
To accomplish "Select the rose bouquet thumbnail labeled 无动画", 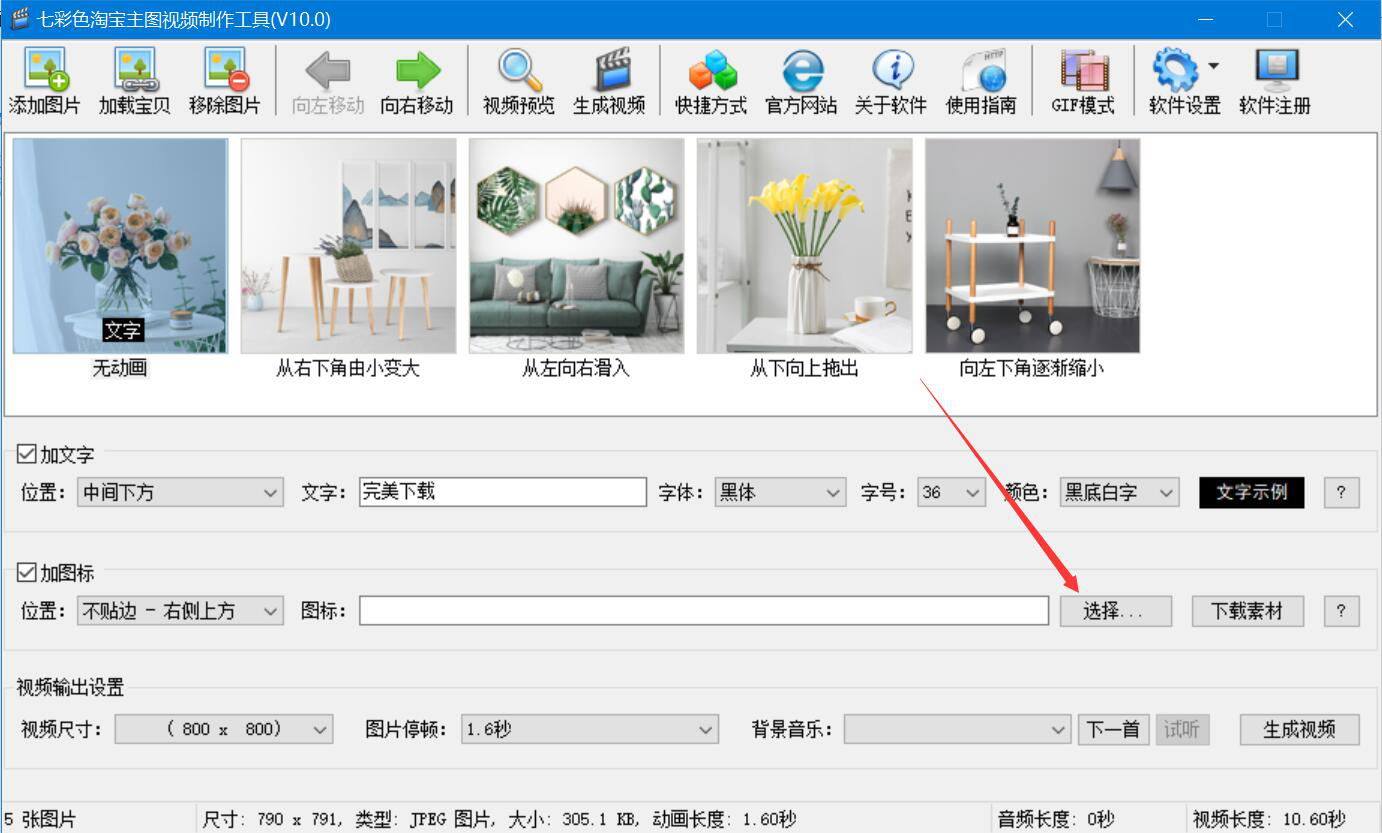I will click(120, 246).
